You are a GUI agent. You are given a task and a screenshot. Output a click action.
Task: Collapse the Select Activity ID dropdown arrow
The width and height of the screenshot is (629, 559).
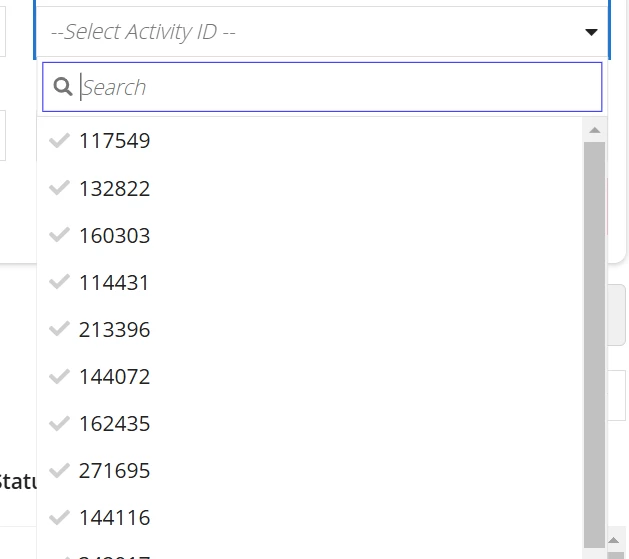tap(591, 32)
